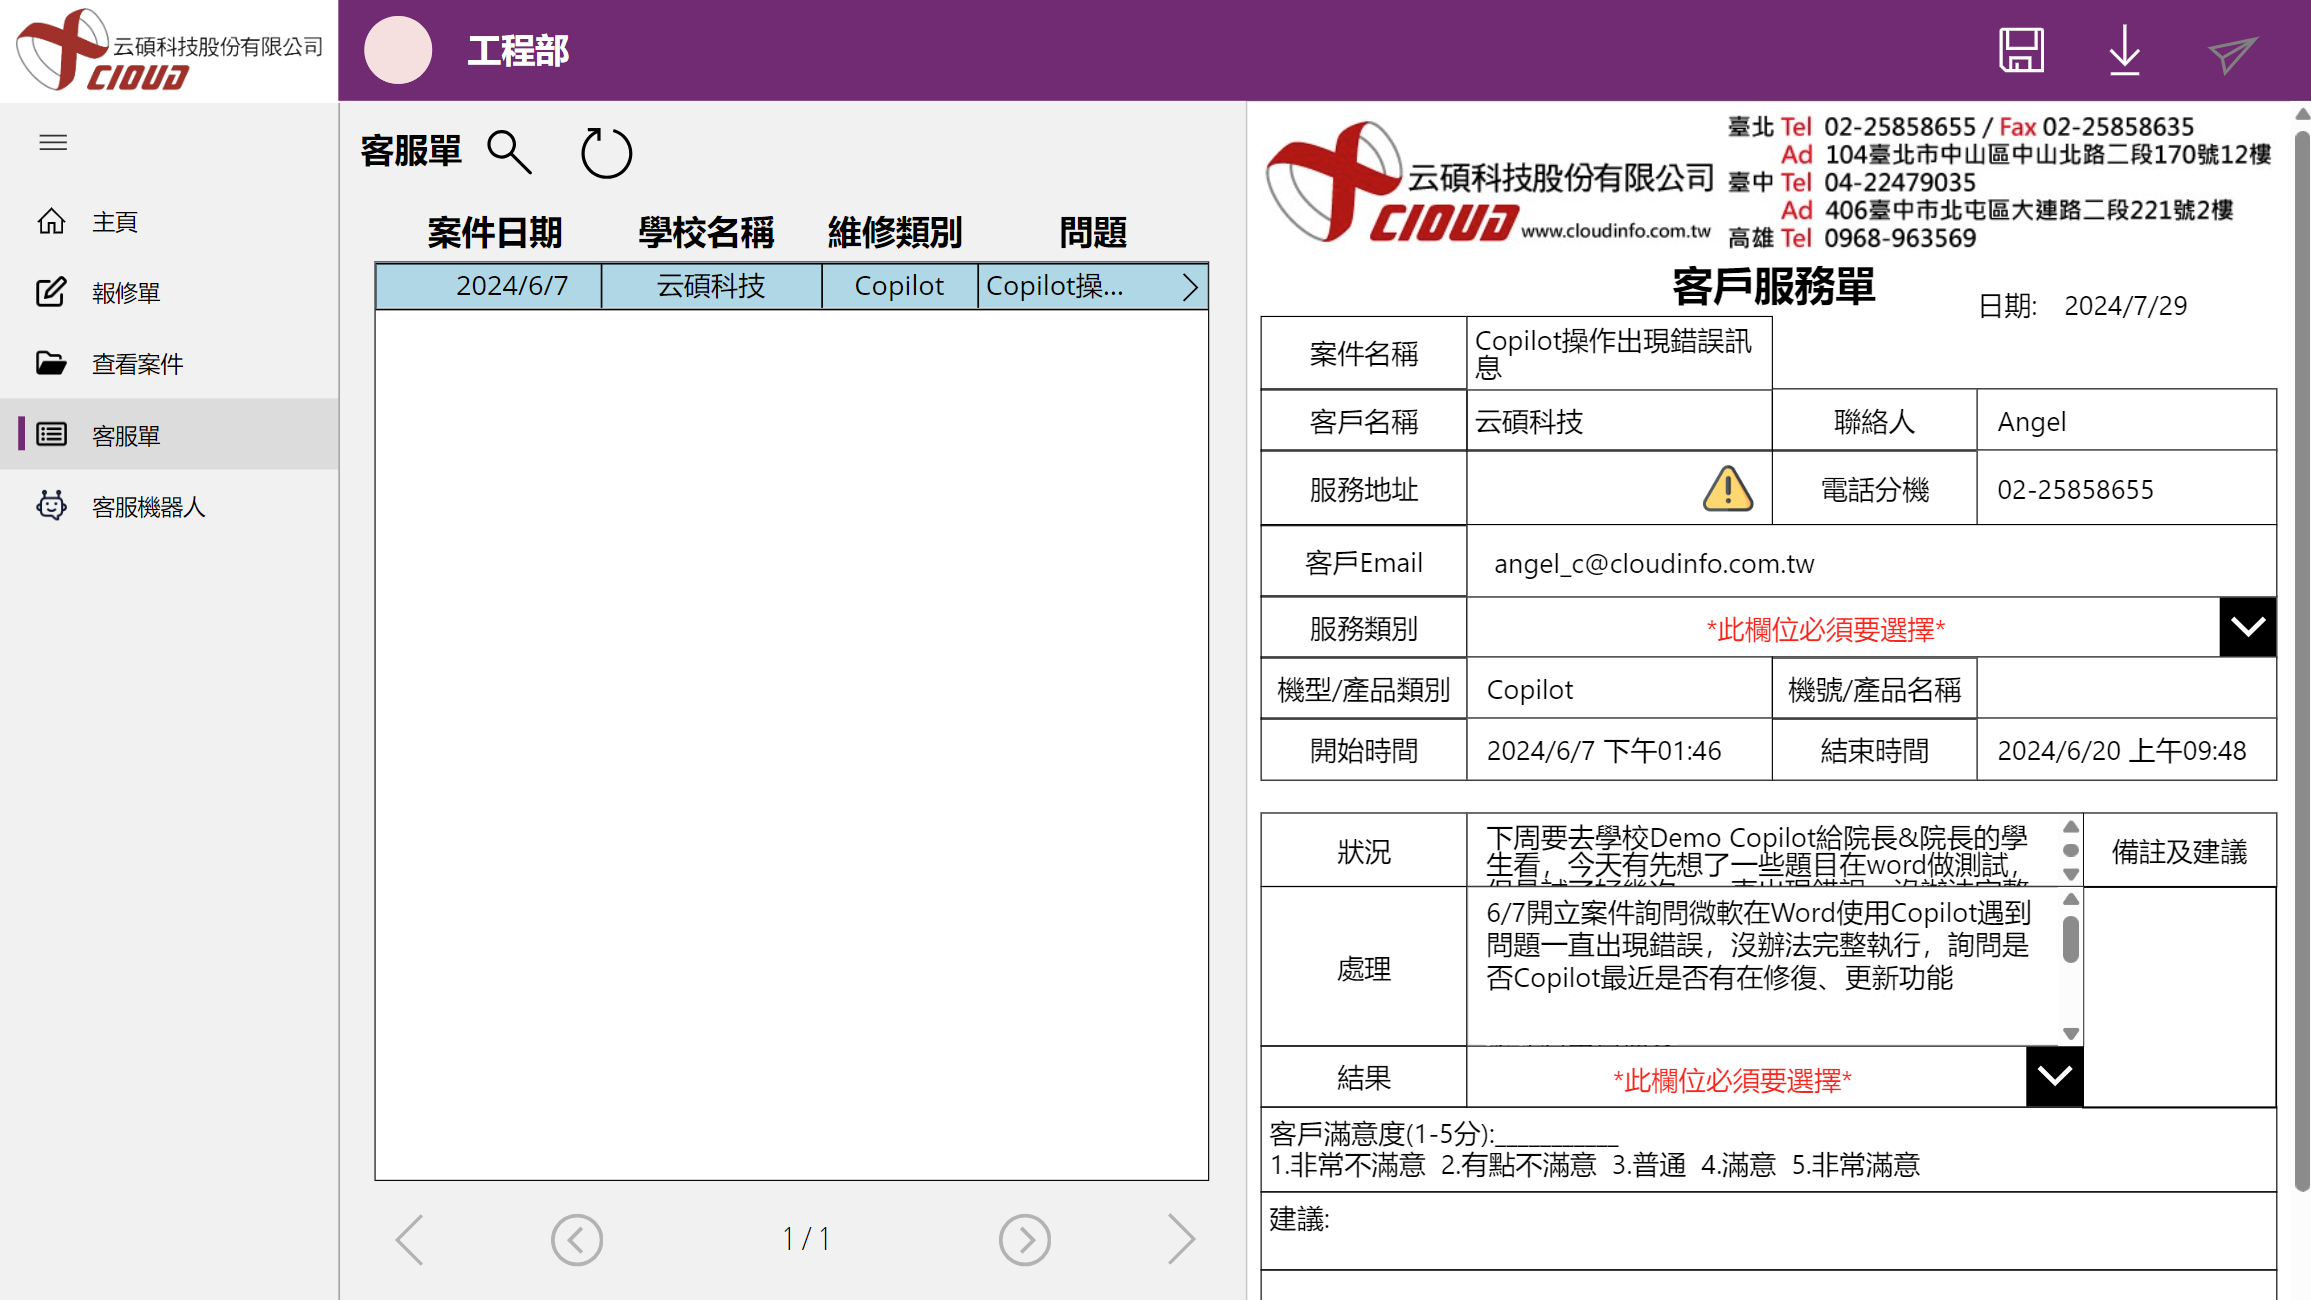This screenshot has height=1300, width=2311.
Task: Click the user avatar circle in header
Action: [398, 50]
